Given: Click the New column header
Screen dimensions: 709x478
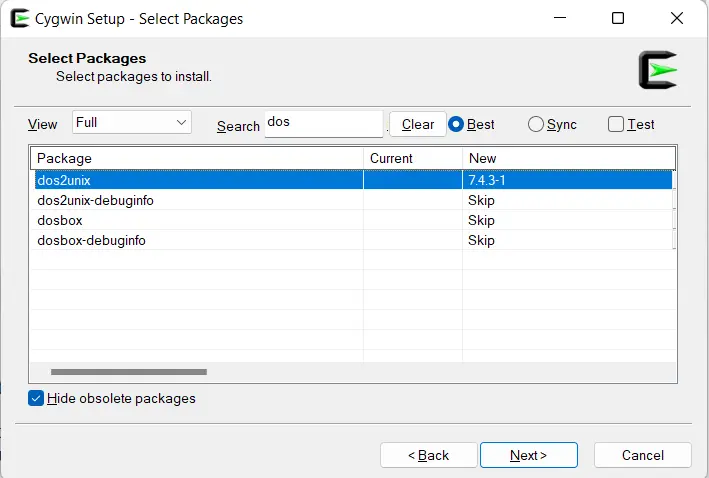Looking at the screenshot, I should tap(569, 158).
